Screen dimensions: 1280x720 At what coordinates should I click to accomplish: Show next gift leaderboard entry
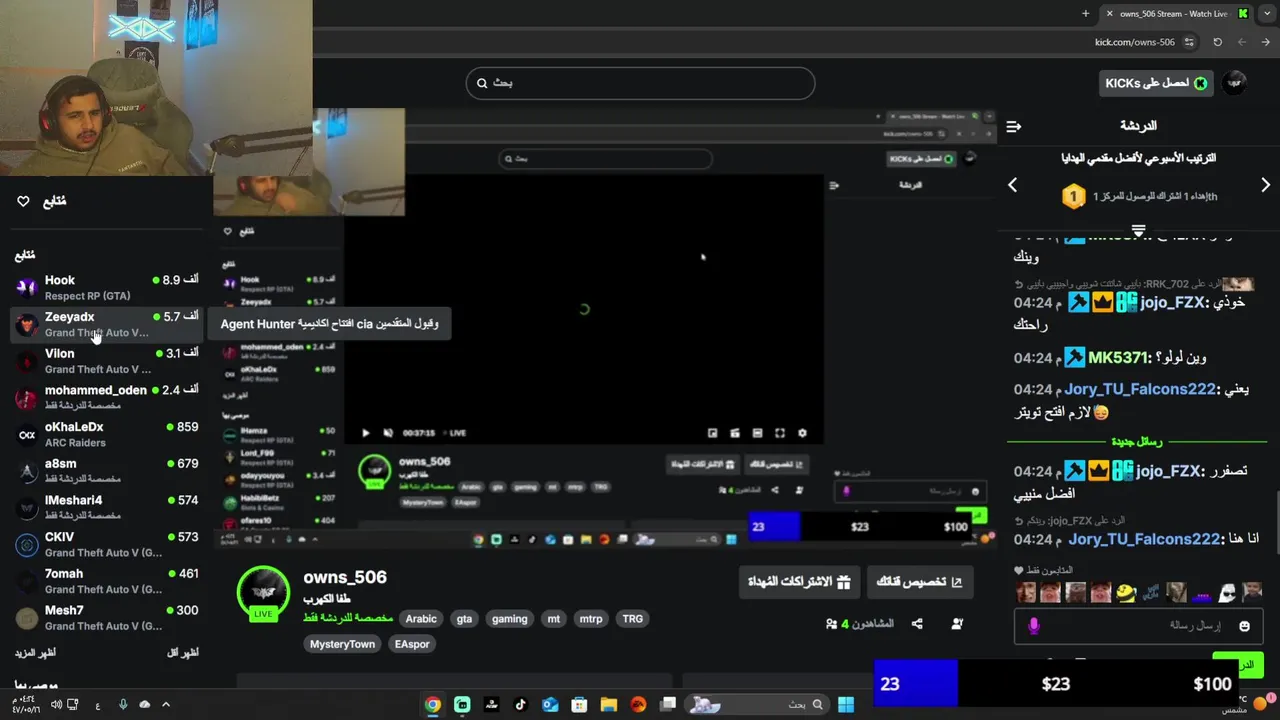pos(1265,185)
